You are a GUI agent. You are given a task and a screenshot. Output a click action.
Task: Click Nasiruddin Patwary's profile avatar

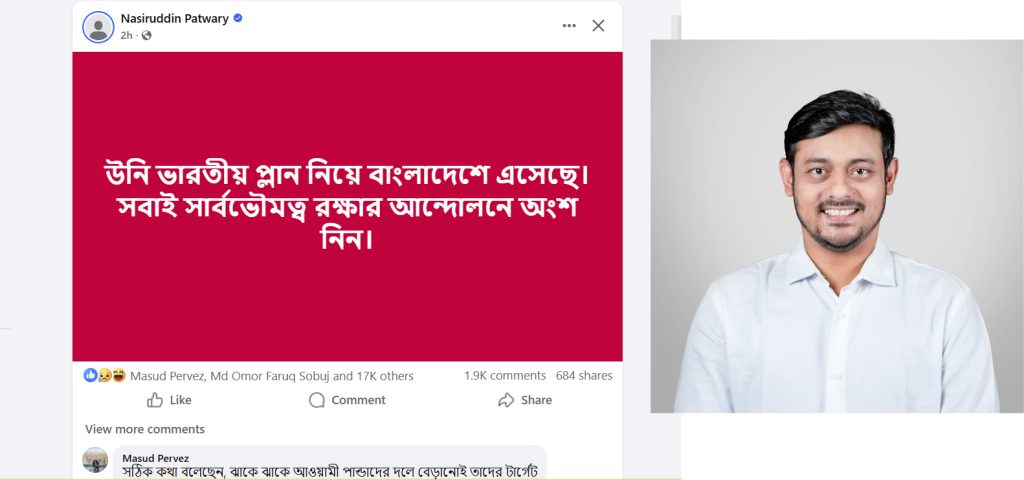coord(98,27)
